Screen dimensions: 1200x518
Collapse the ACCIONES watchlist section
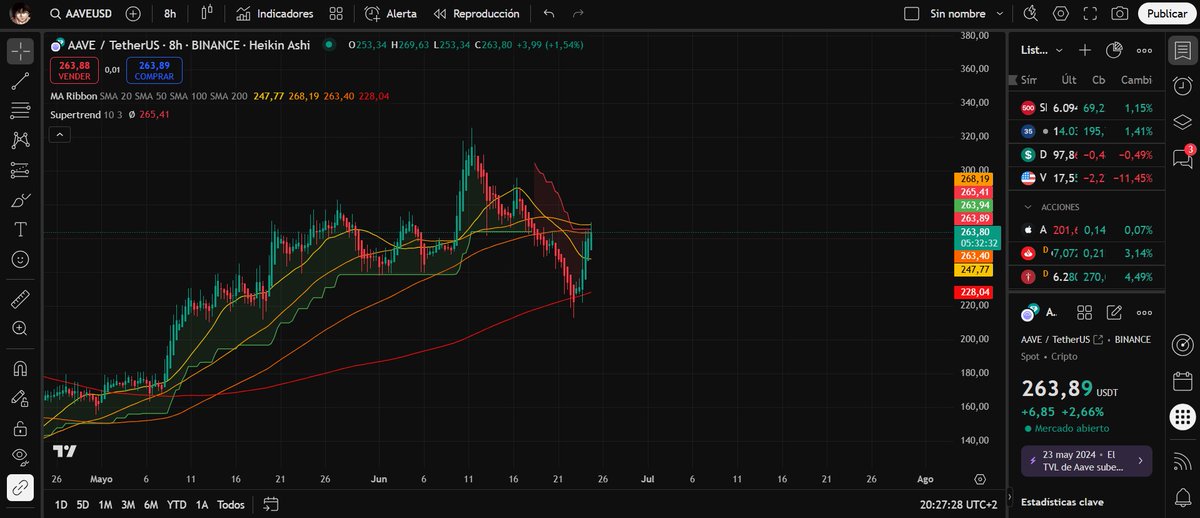(1027, 207)
